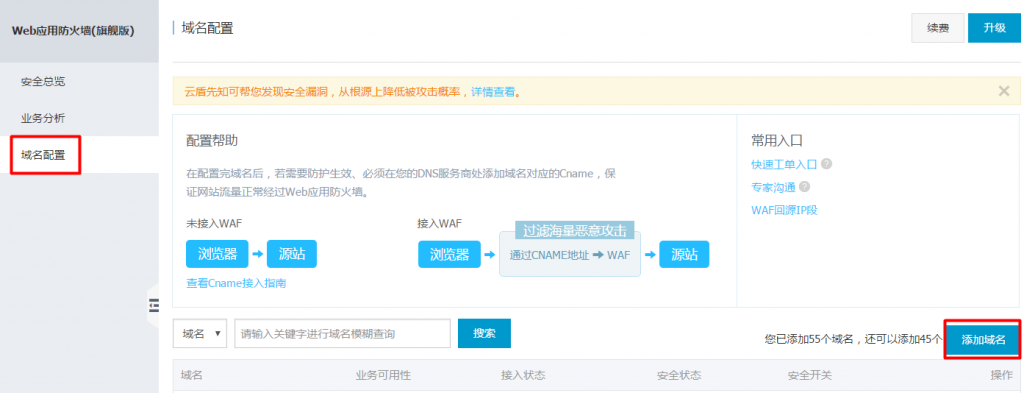The height and width of the screenshot is (393, 1024).
Task: Focus the domain keyword search field
Action: click(x=342, y=334)
